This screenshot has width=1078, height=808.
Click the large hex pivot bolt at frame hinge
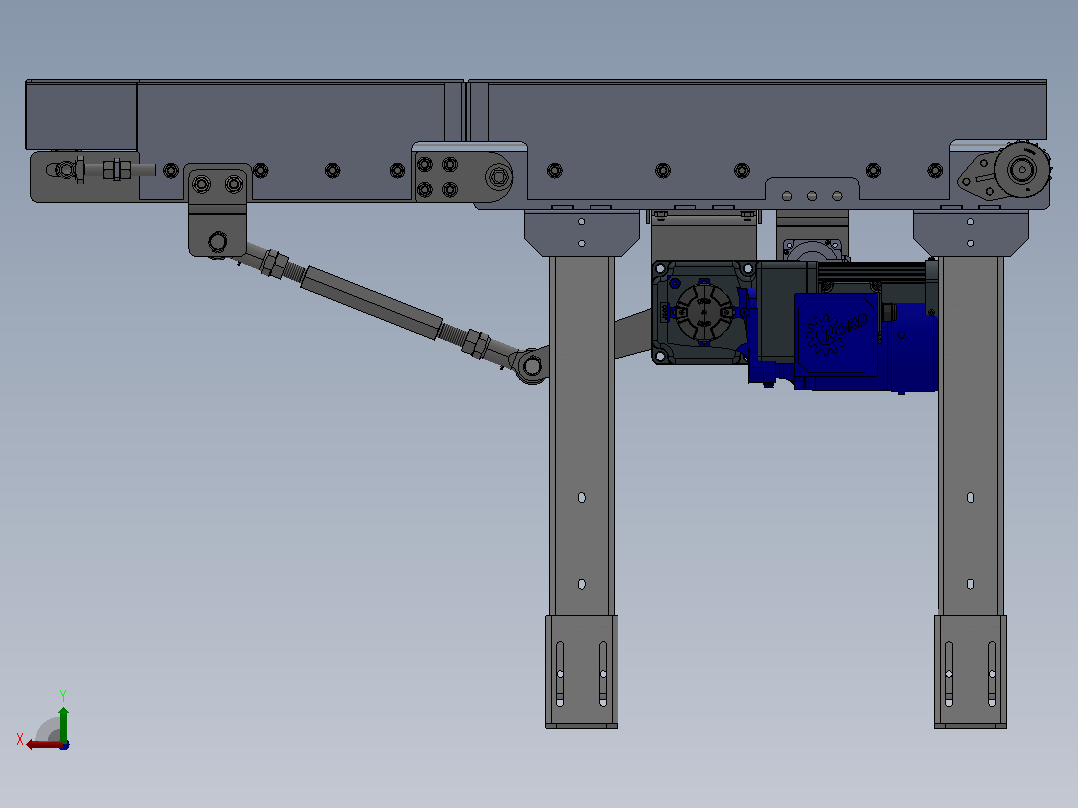[x=498, y=177]
